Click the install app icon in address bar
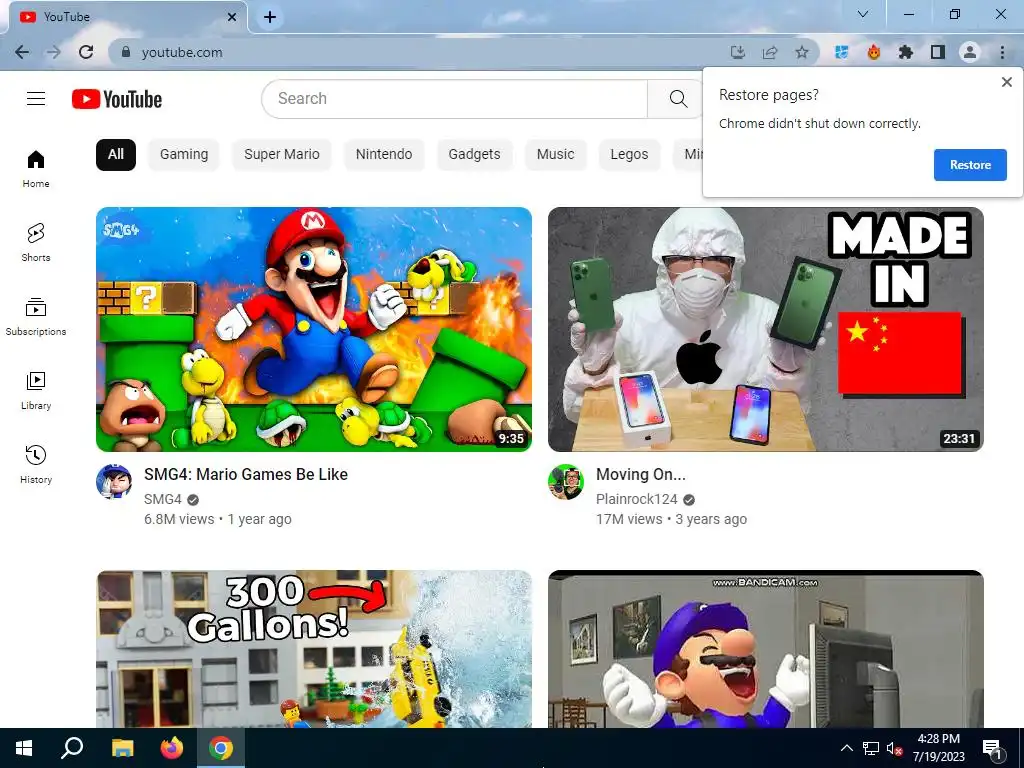1024x768 pixels. tap(738, 52)
